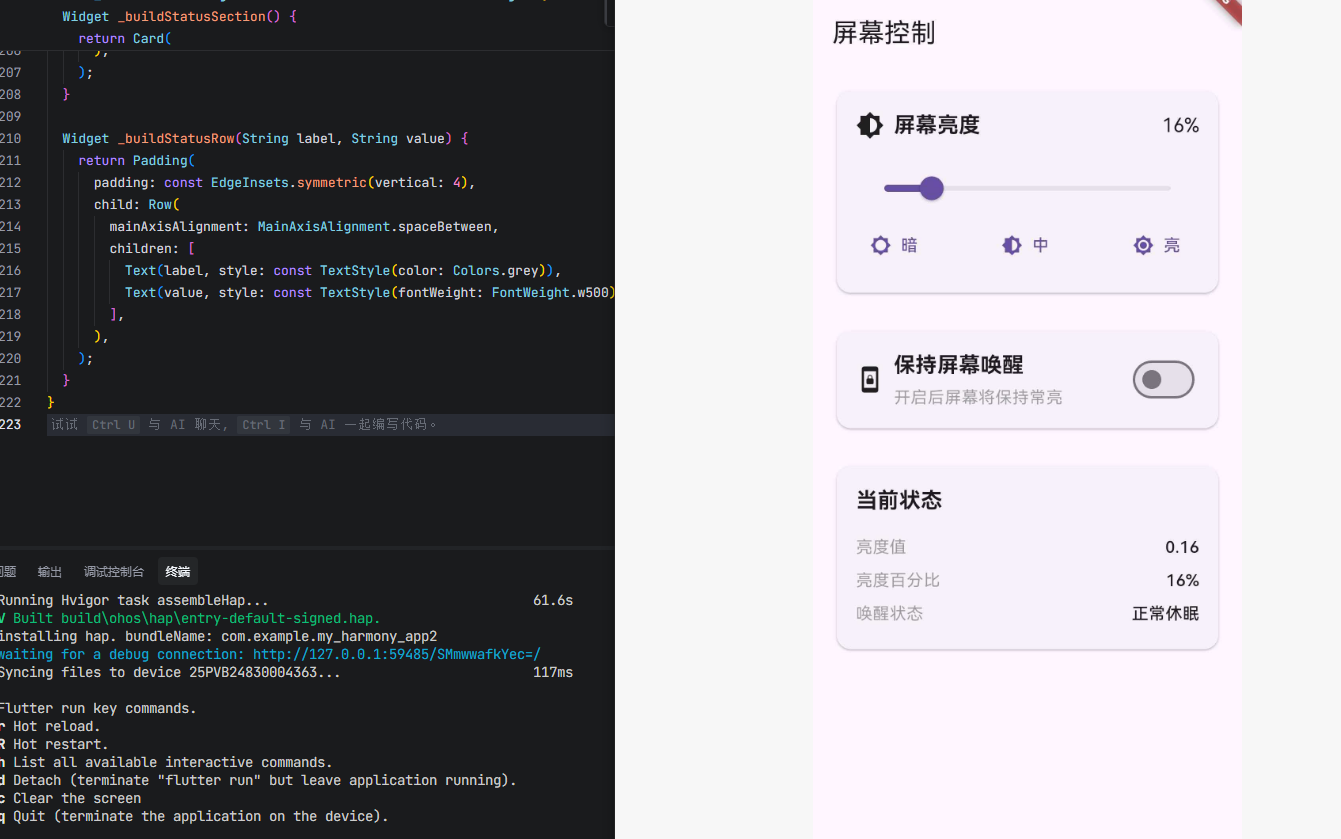Click the 当前状态 card header
1341x839 pixels.
pyautogui.click(x=897, y=500)
